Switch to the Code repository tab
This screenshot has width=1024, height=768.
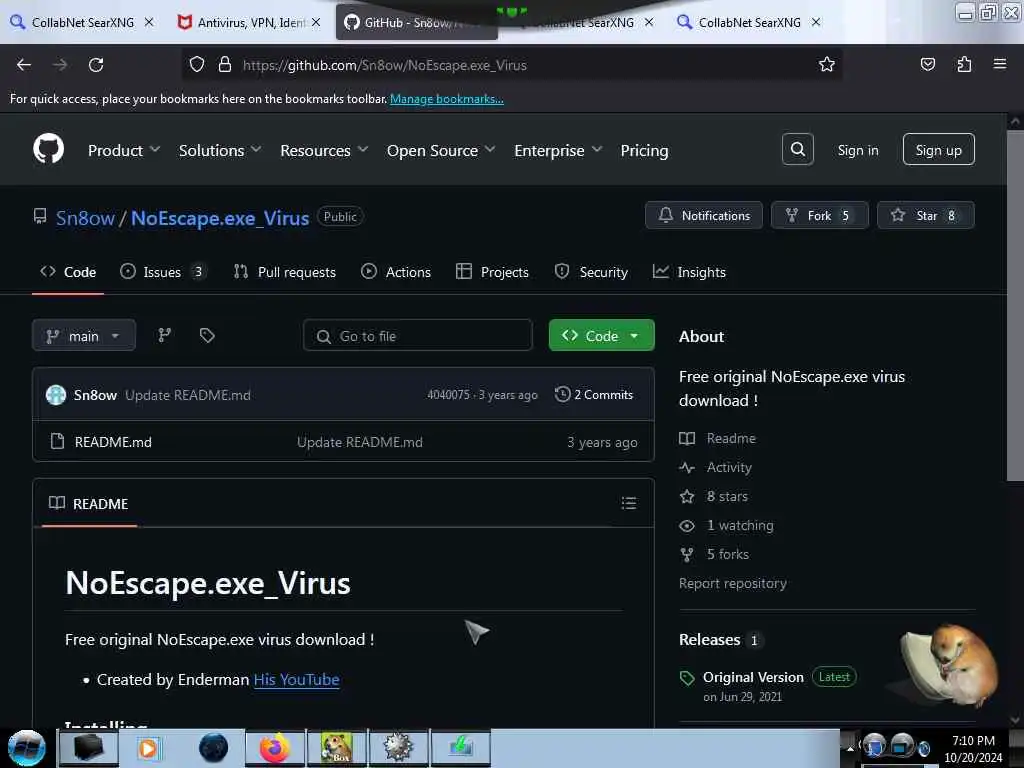(68, 272)
